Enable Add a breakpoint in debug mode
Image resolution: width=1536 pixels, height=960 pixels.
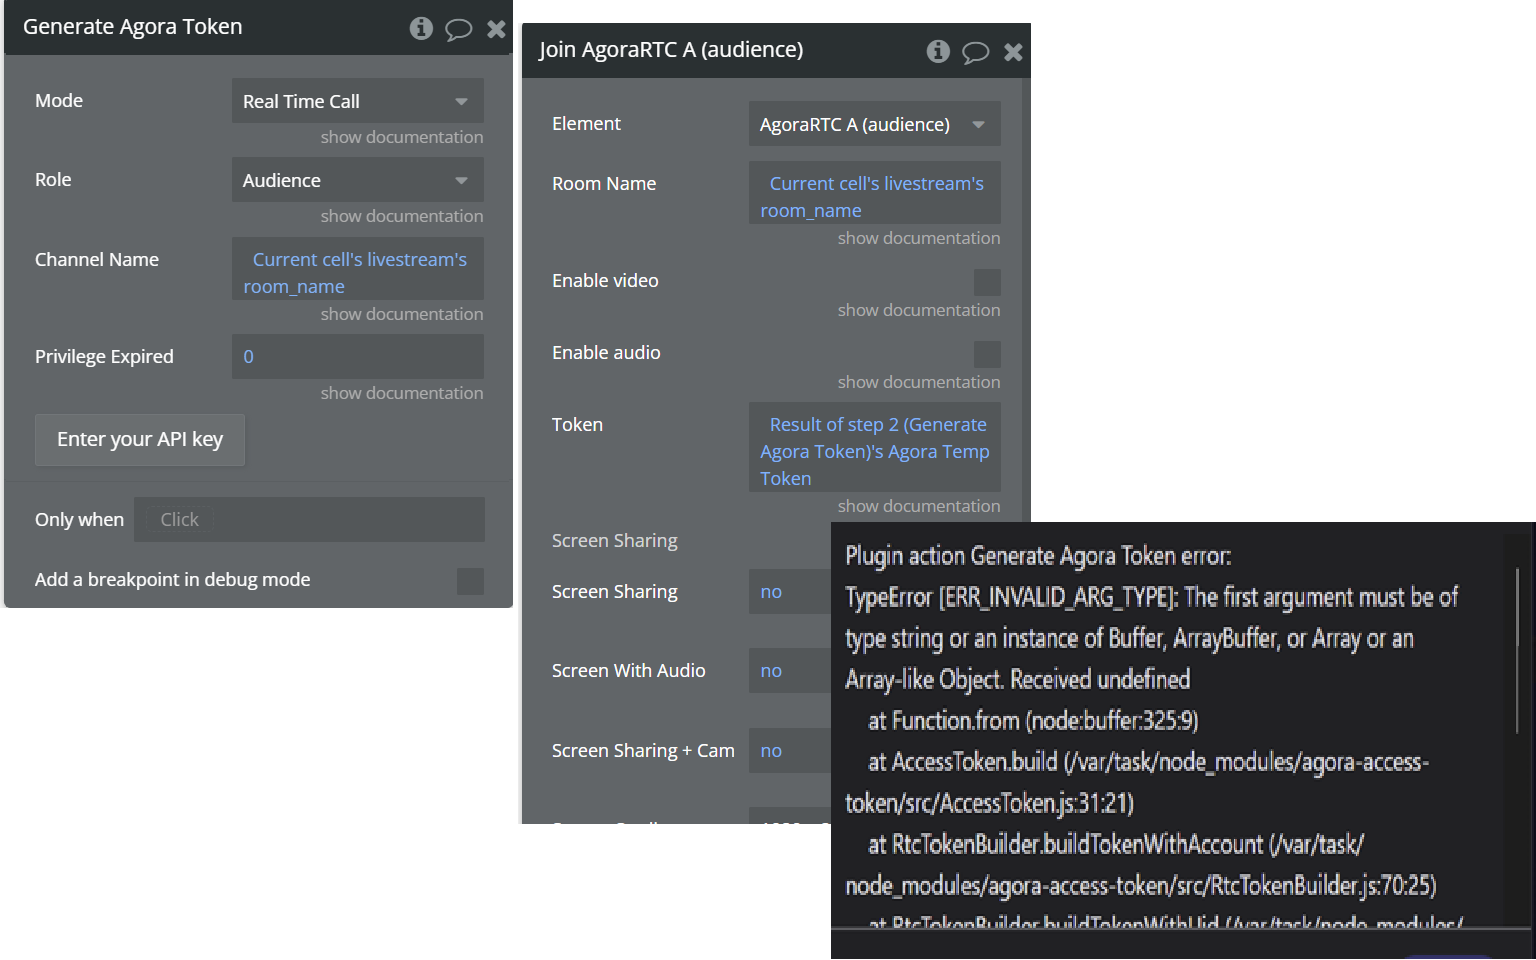[x=470, y=581]
